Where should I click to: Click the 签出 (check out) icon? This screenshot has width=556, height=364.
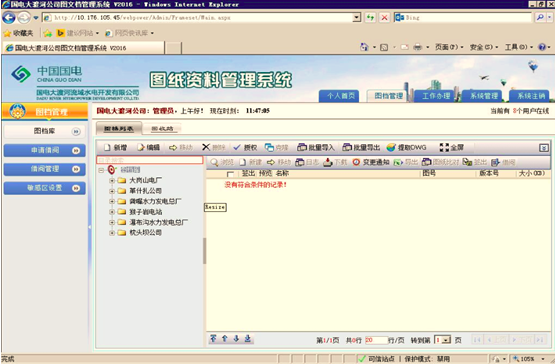(467, 162)
